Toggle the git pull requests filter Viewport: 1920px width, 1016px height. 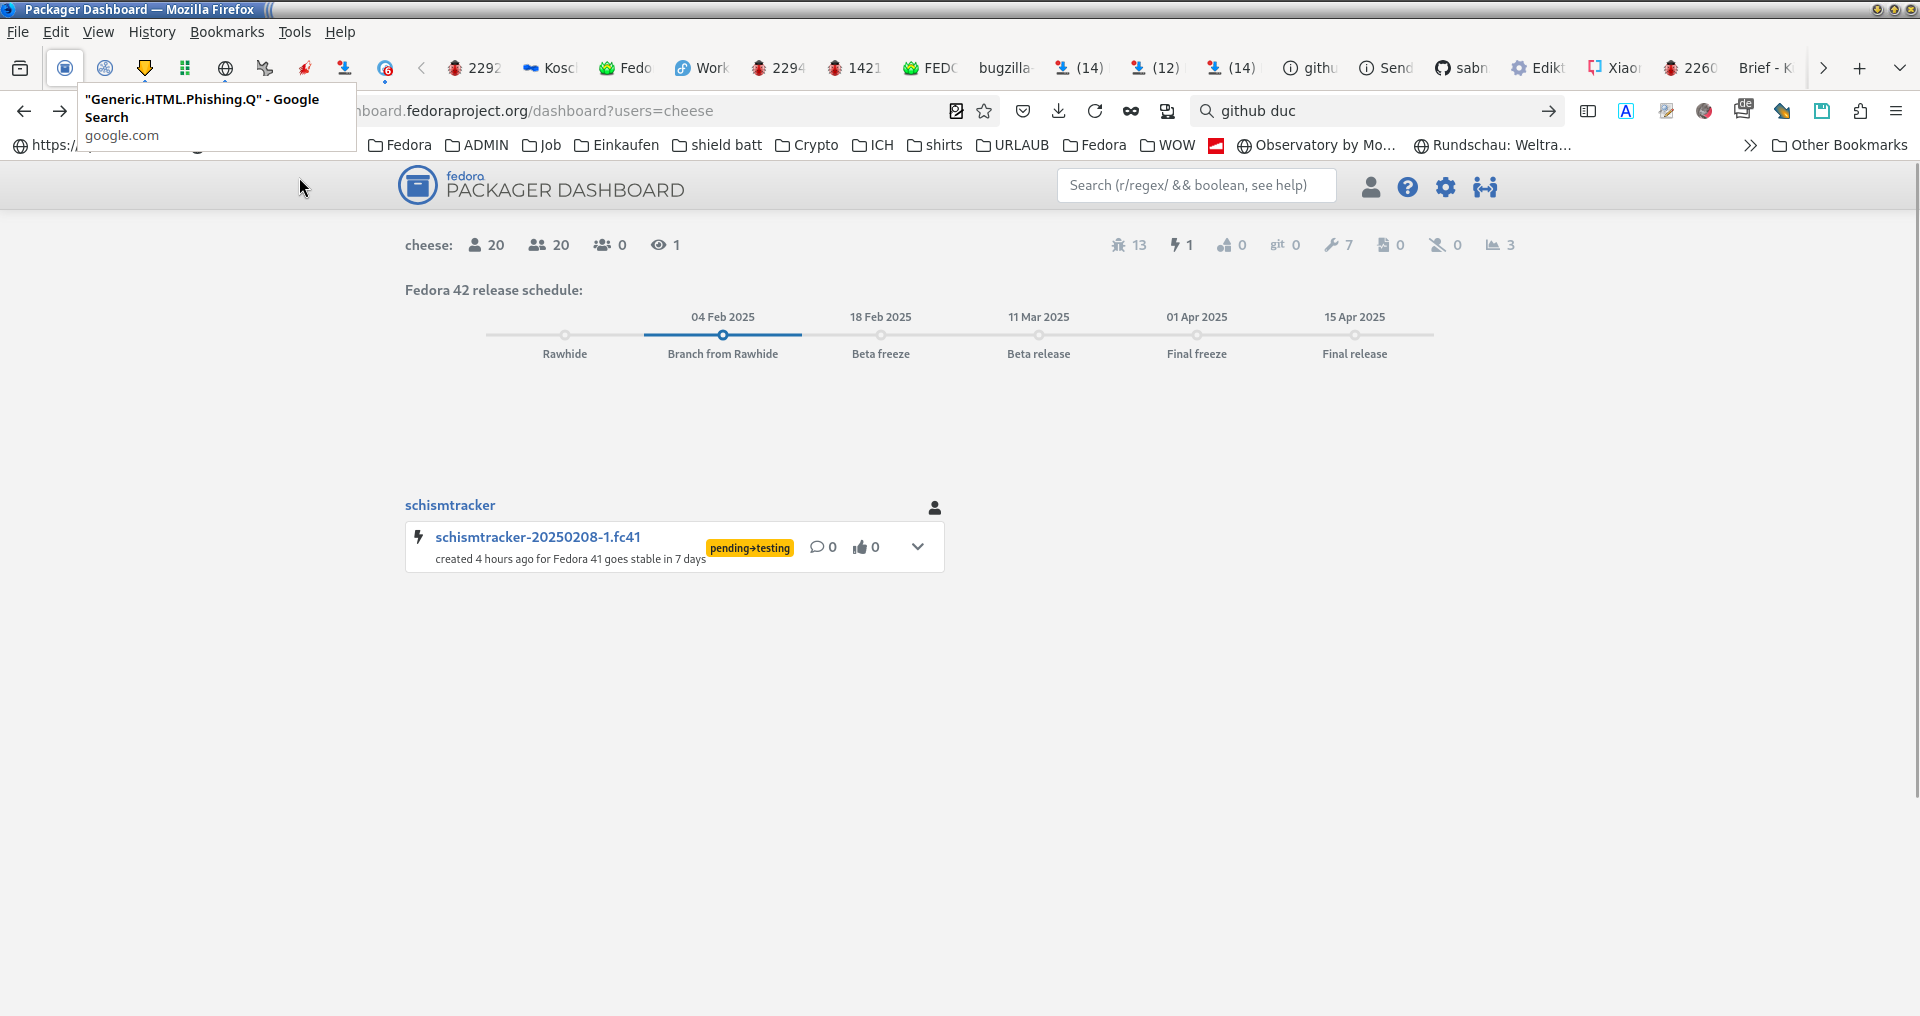(1285, 245)
